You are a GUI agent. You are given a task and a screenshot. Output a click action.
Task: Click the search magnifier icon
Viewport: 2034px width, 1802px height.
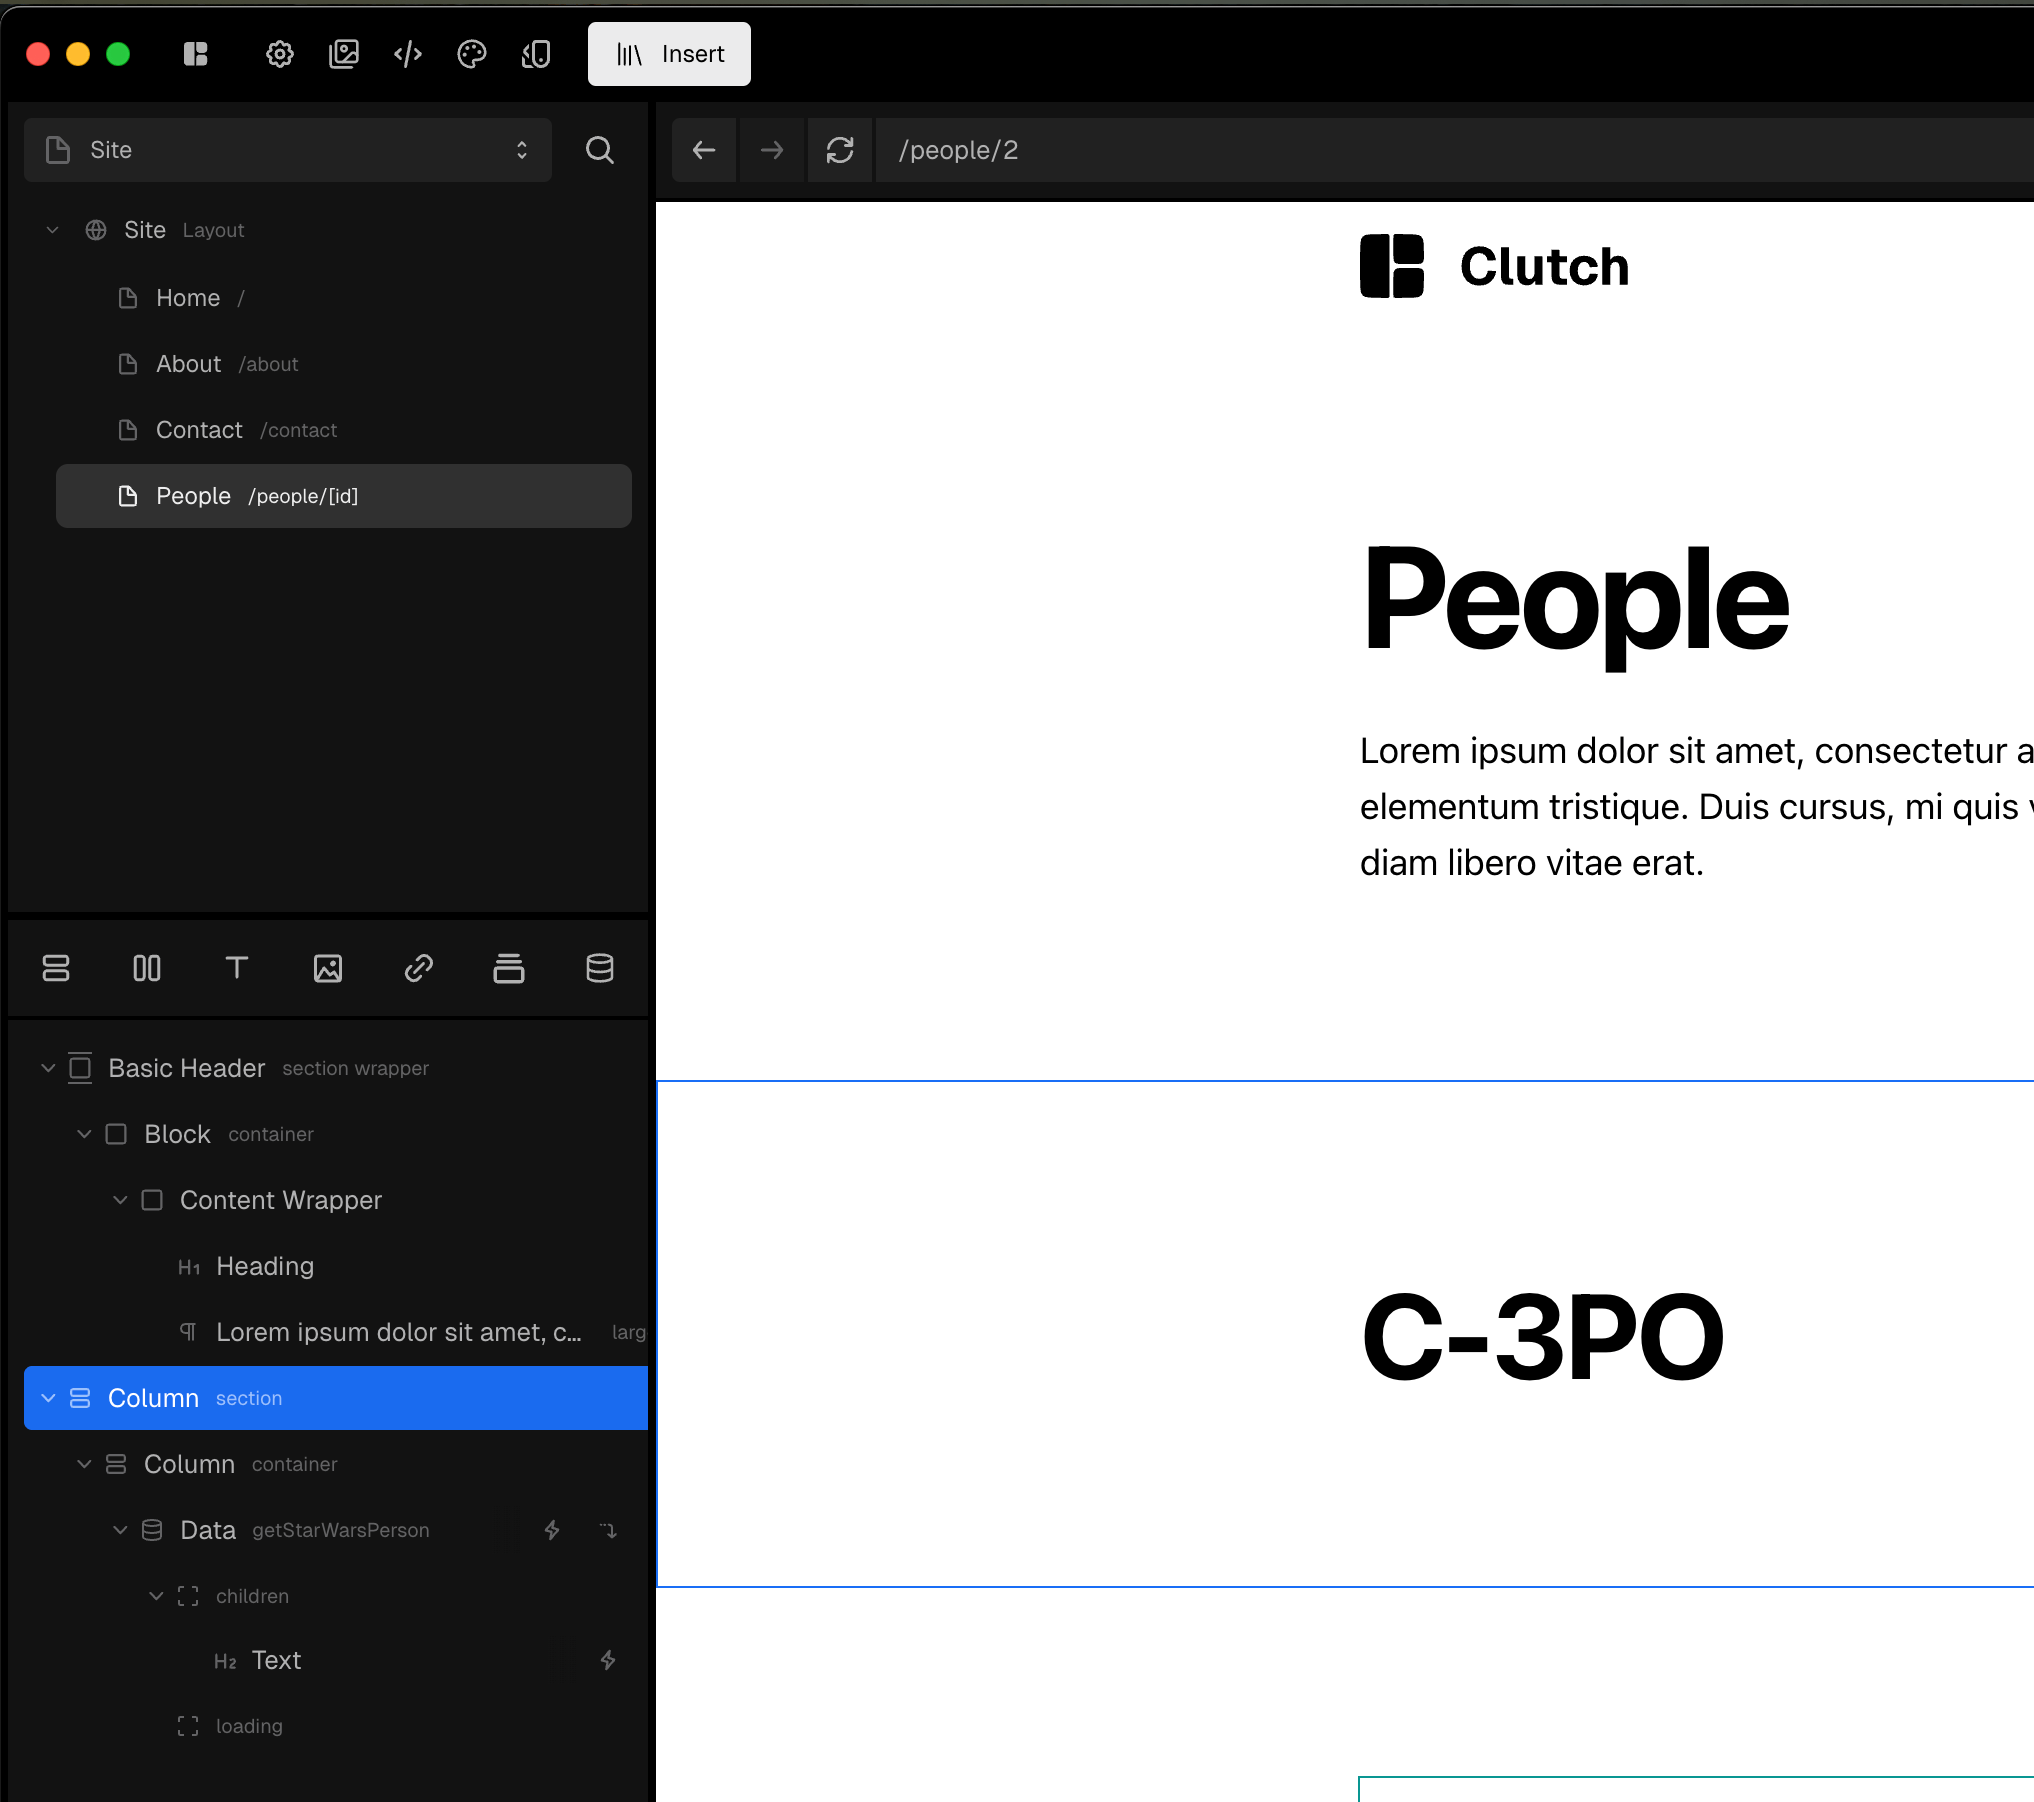(x=600, y=150)
